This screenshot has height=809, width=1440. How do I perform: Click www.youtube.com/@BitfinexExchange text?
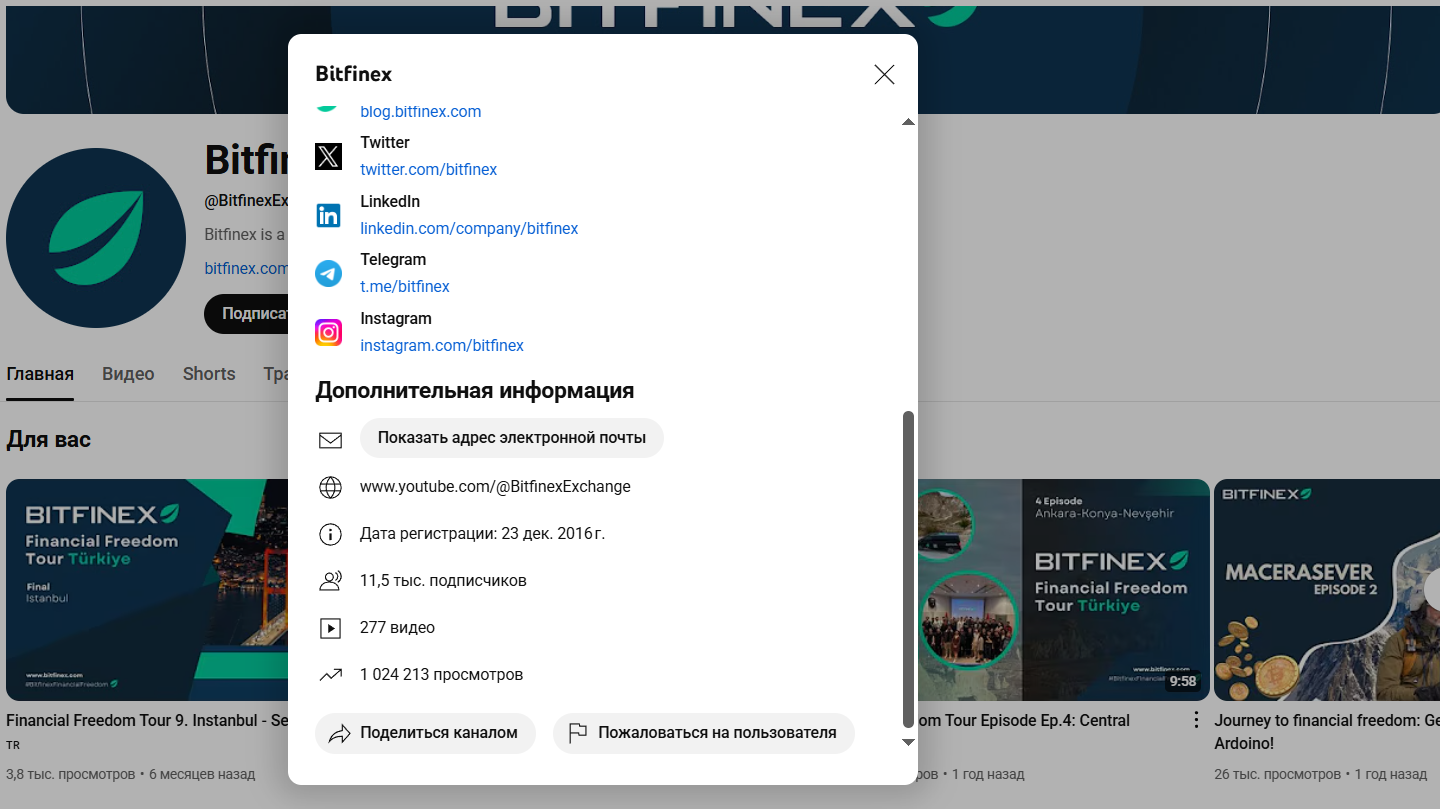tap(495, 487)
